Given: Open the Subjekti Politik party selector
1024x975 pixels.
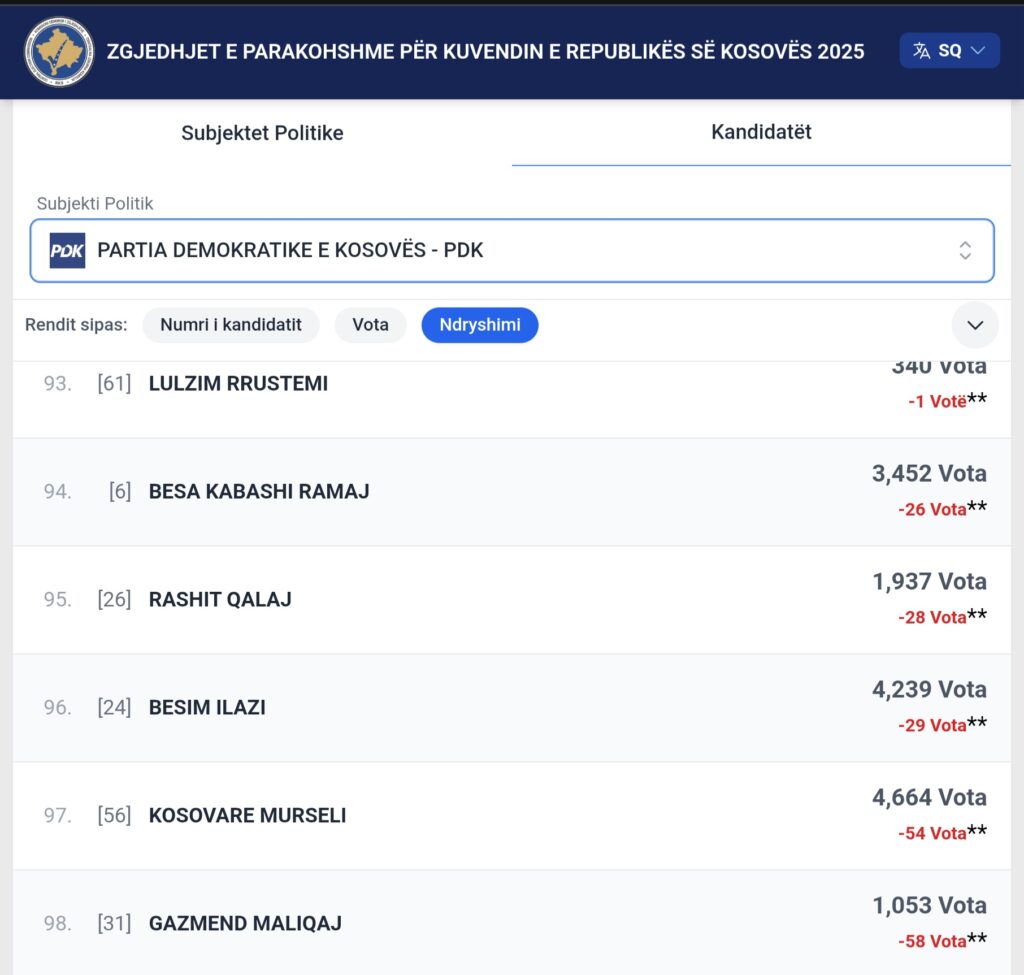Looking at the screenshot, I should click(x=512, y=250).
